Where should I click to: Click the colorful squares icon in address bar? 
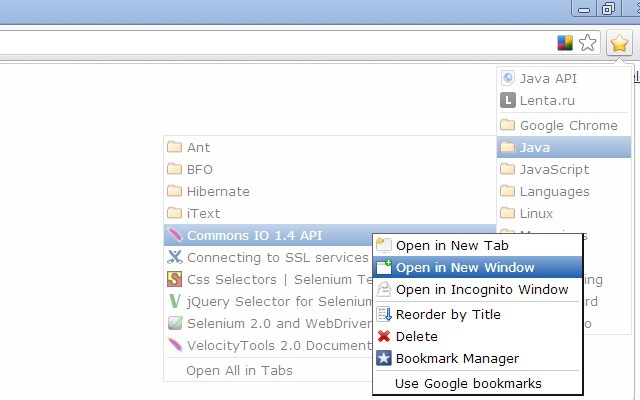565,43
